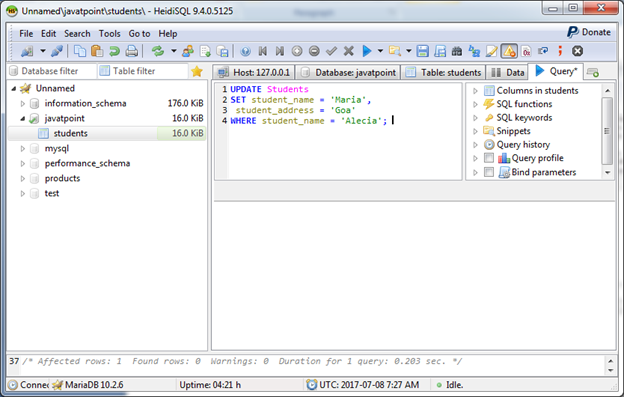
Task: Toggle the wrap long lines icon
Action: 543,51
